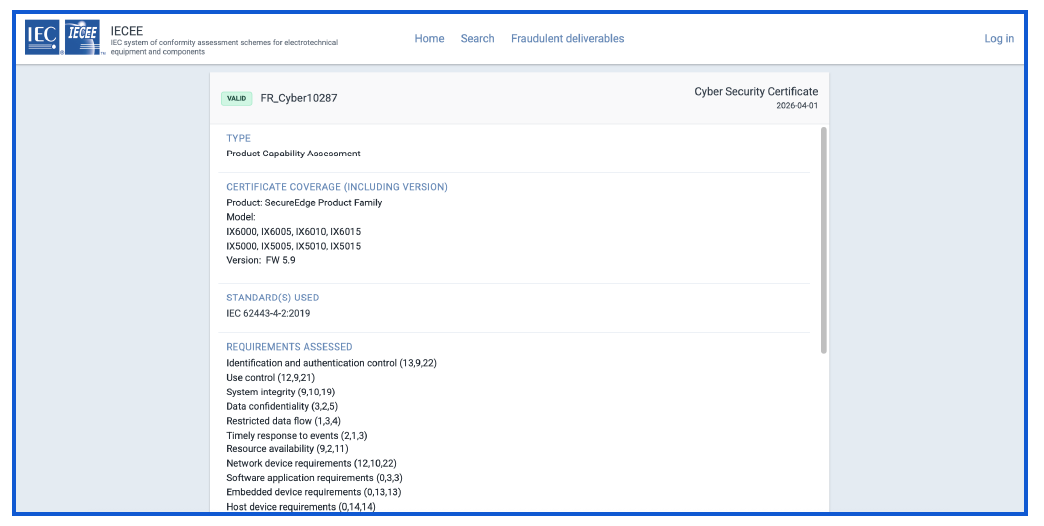This screenshot has width=1044, height=526.
Task: Click the Resource availability row
Action: [x=287, y=449]
